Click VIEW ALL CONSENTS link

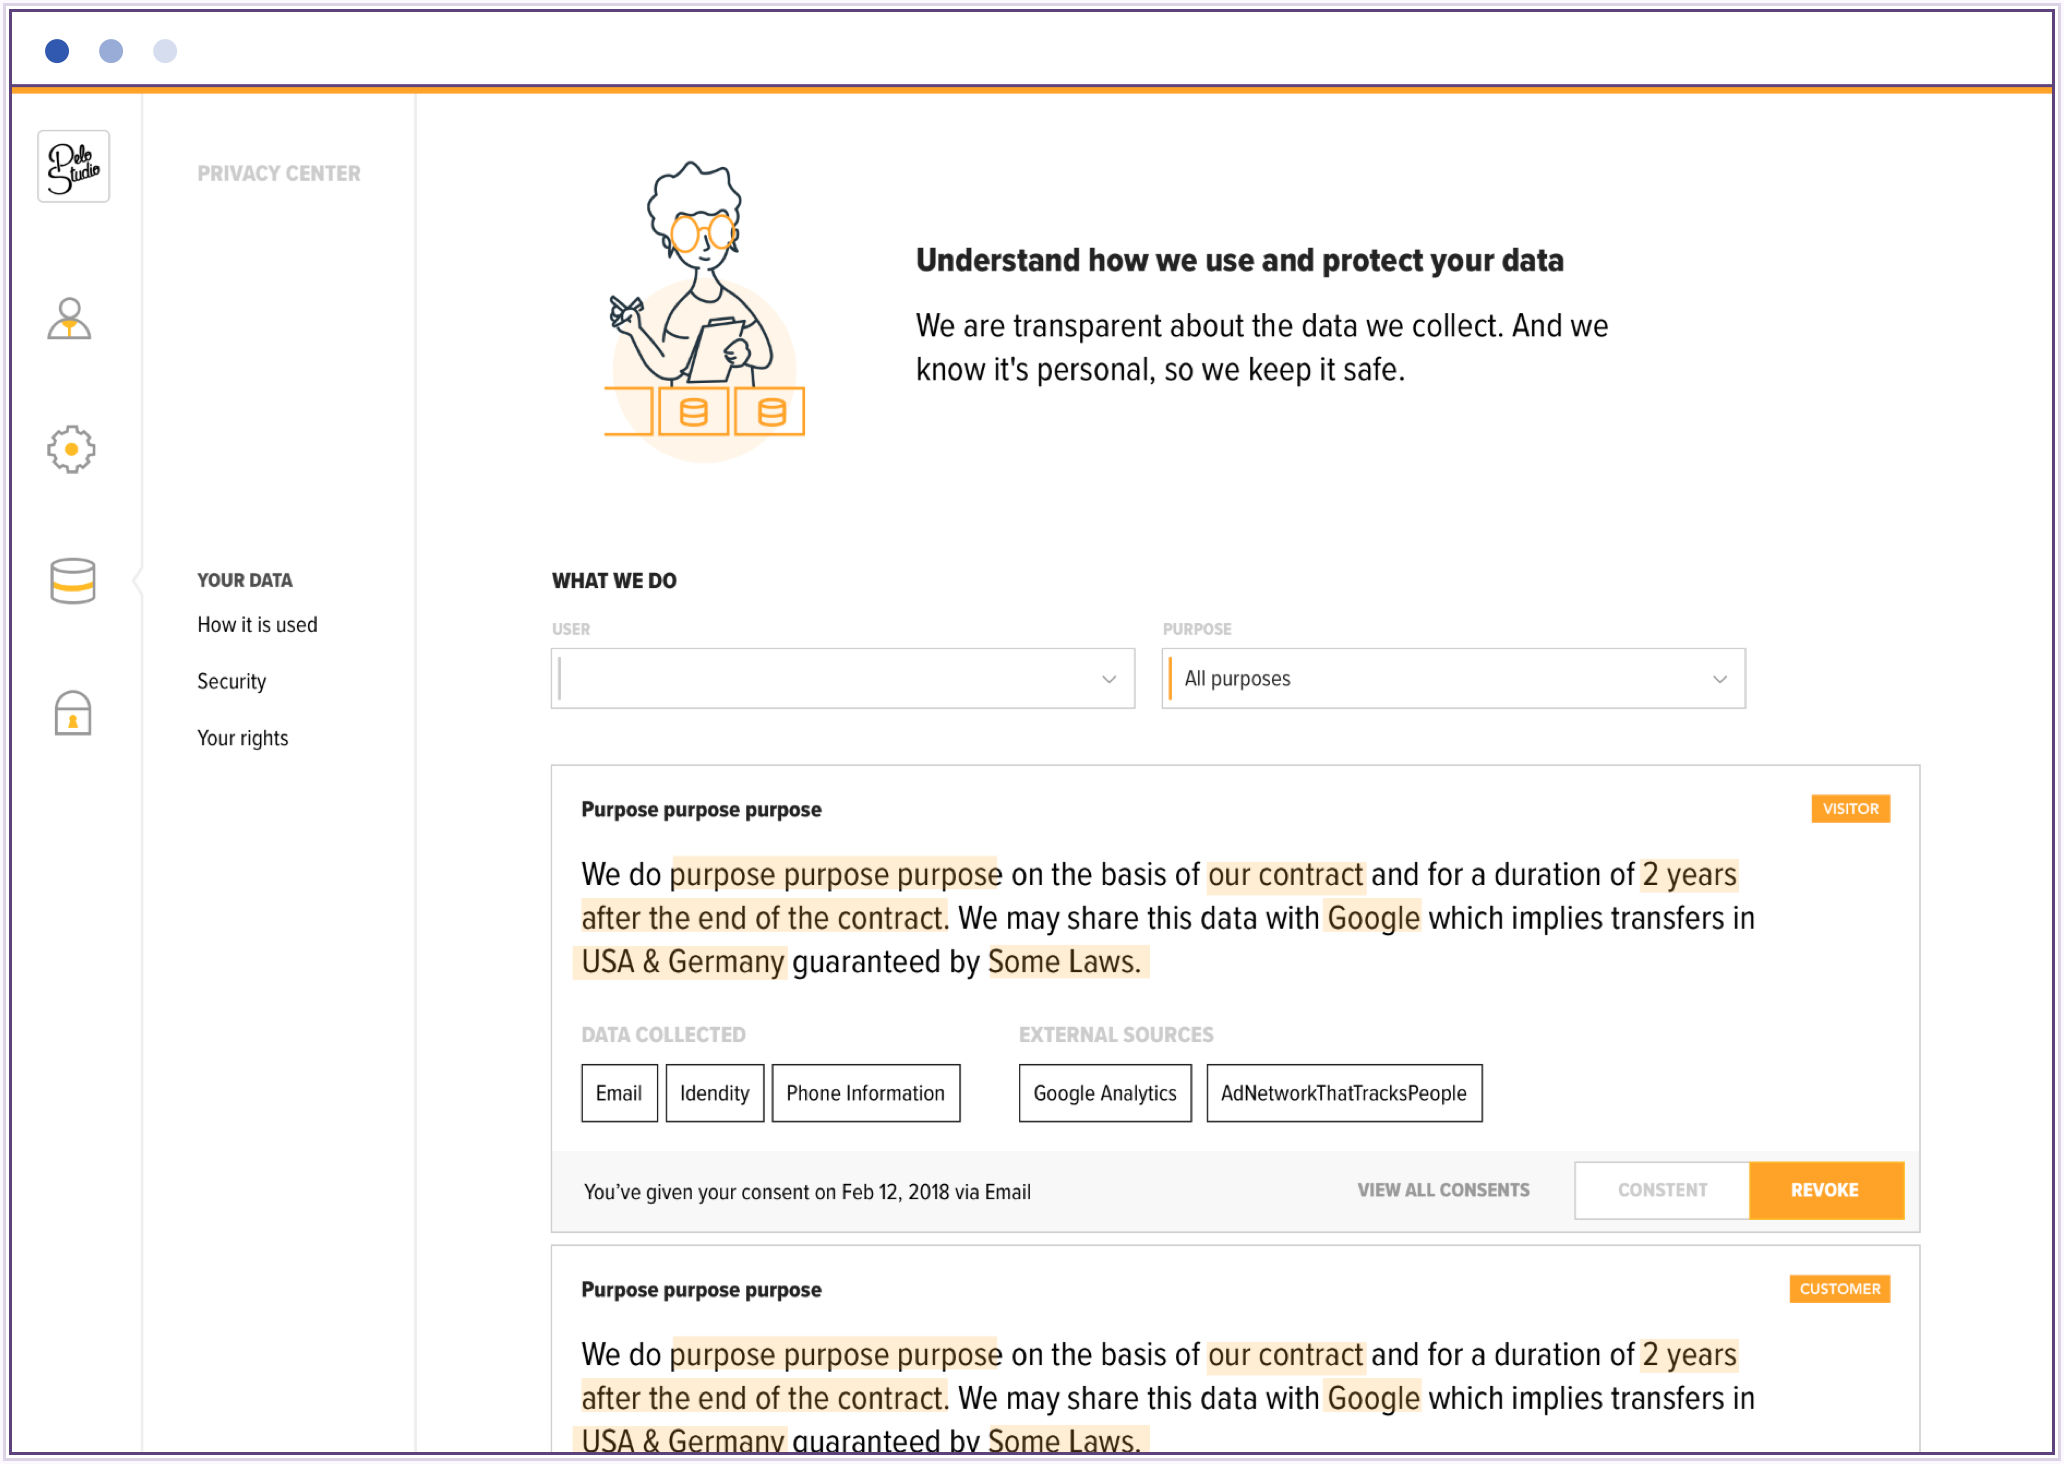pyautogui.click(x=1443, y=1191)
